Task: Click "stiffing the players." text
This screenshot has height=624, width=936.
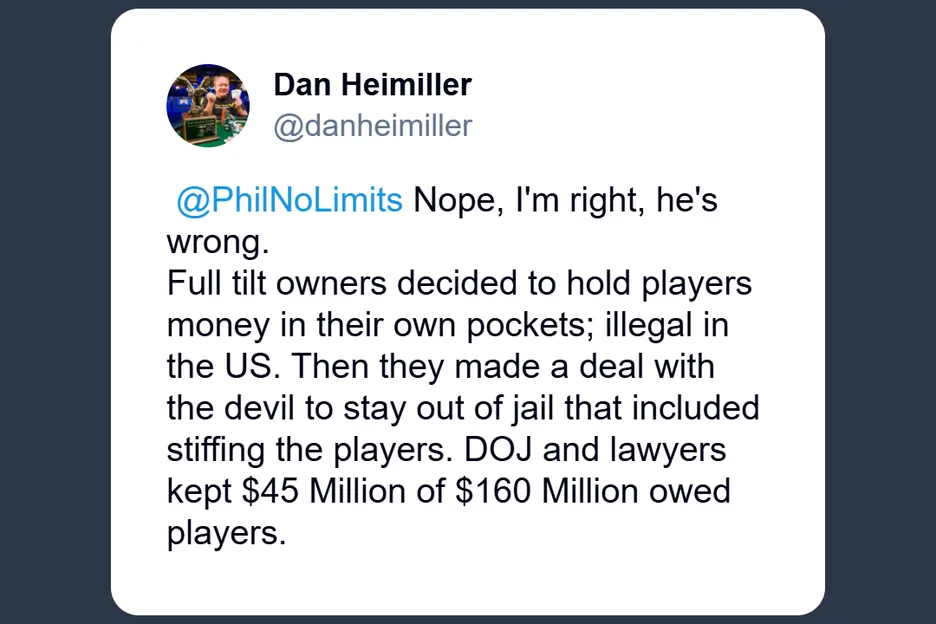Action: pyautogui.click(x=317, y=450)
